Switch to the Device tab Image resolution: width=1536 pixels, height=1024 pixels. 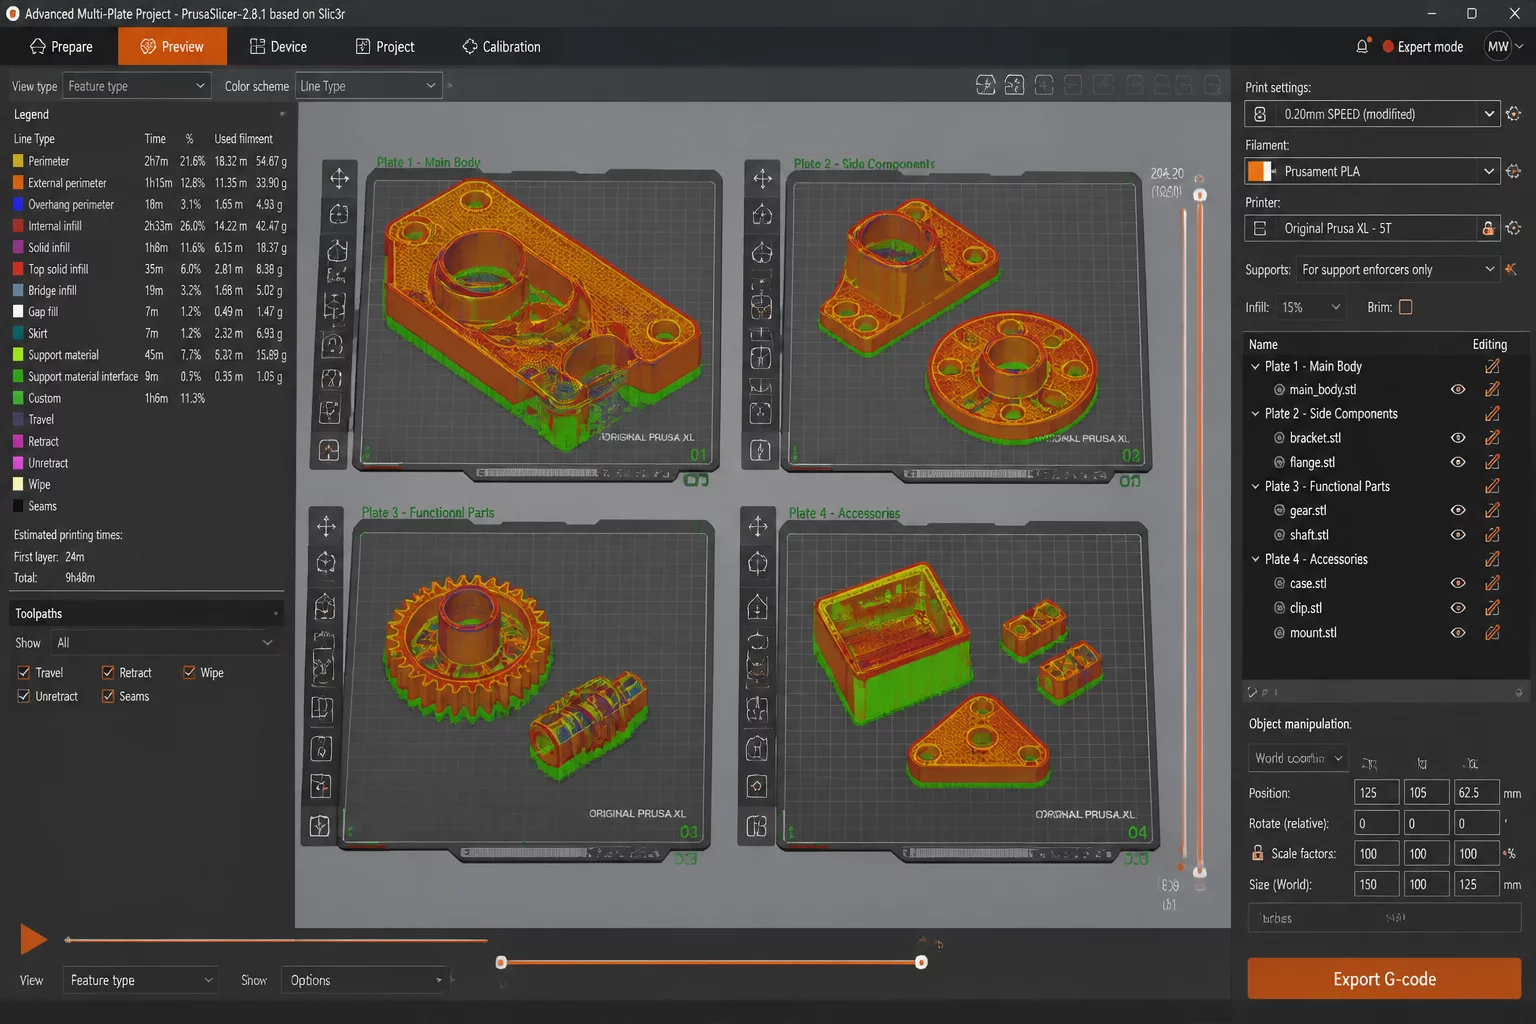pos(278,47)
